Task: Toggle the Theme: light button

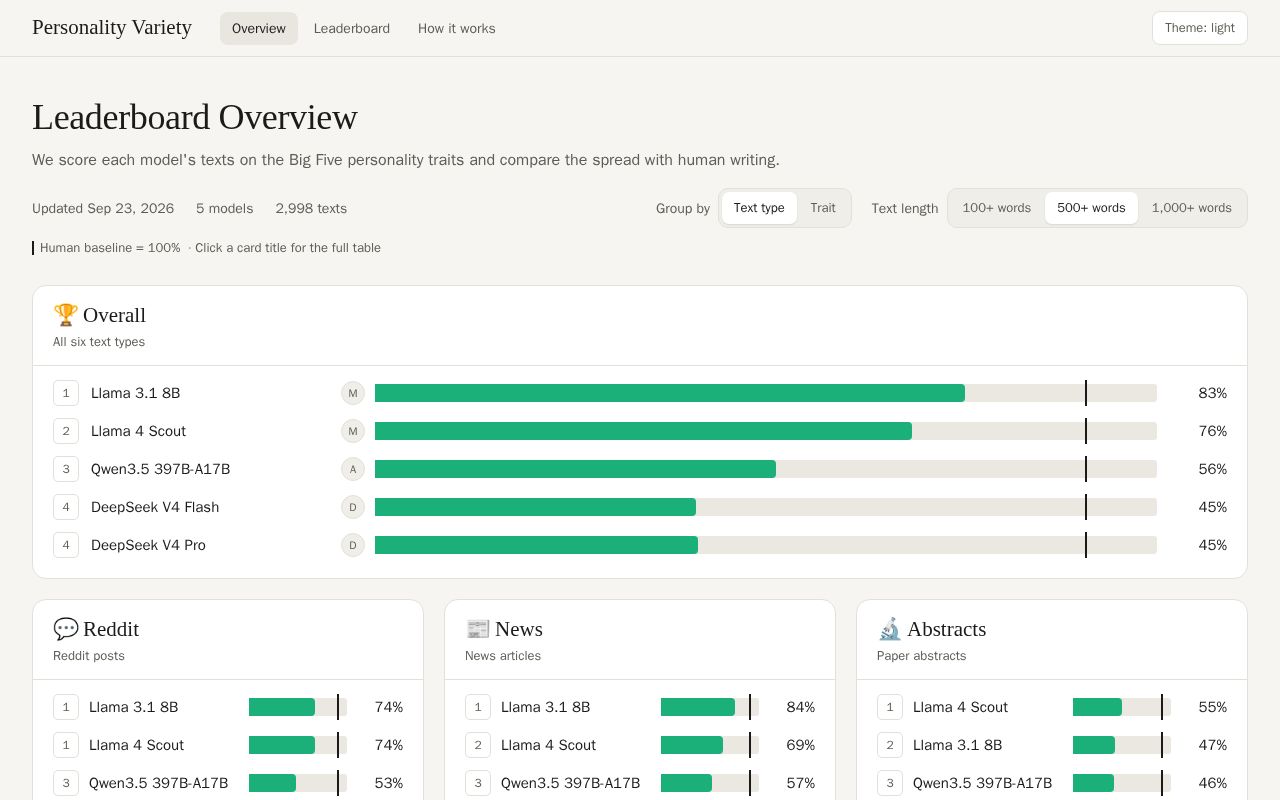Action: pos(1200,28)
